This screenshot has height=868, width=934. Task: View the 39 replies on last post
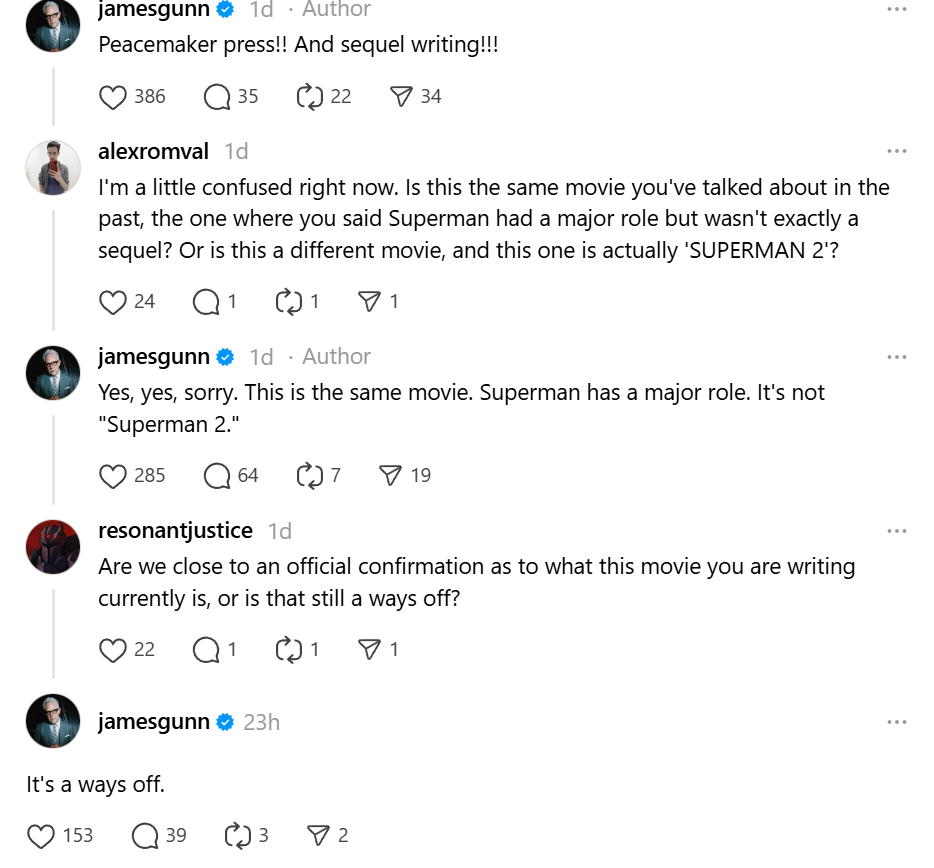(146, 836)
